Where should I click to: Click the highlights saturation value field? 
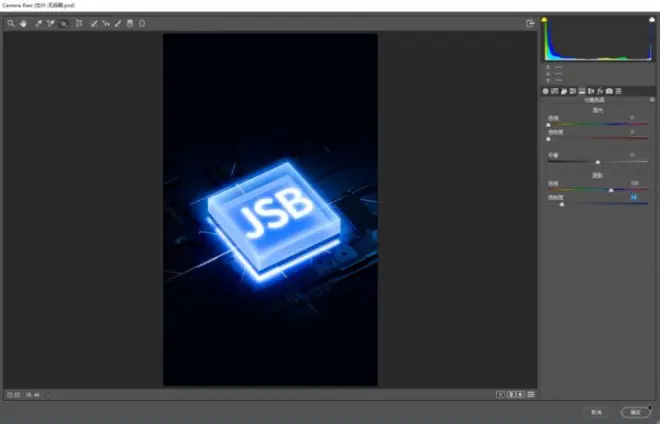(x=633, y=132)
